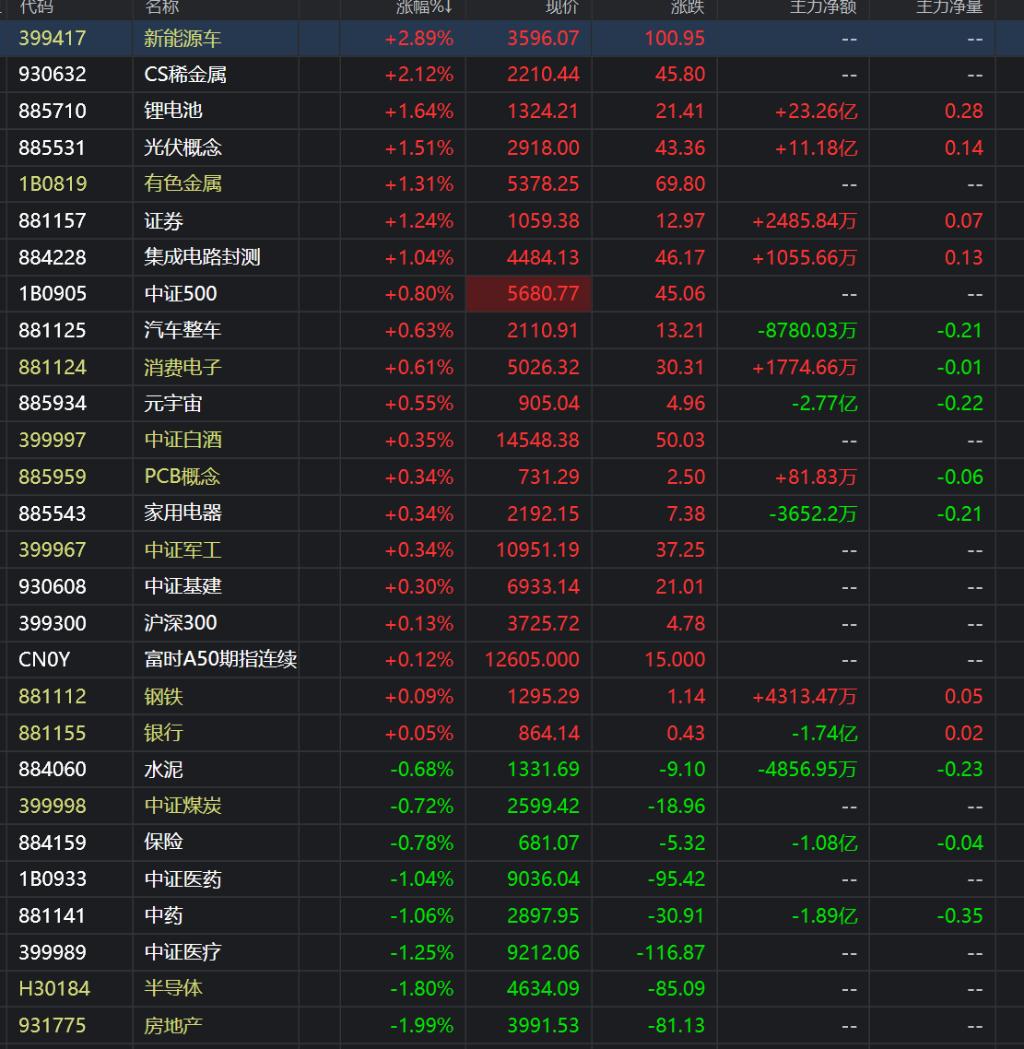Select the 新能源车 row
1024x1049 pixels.
[183, 38]
